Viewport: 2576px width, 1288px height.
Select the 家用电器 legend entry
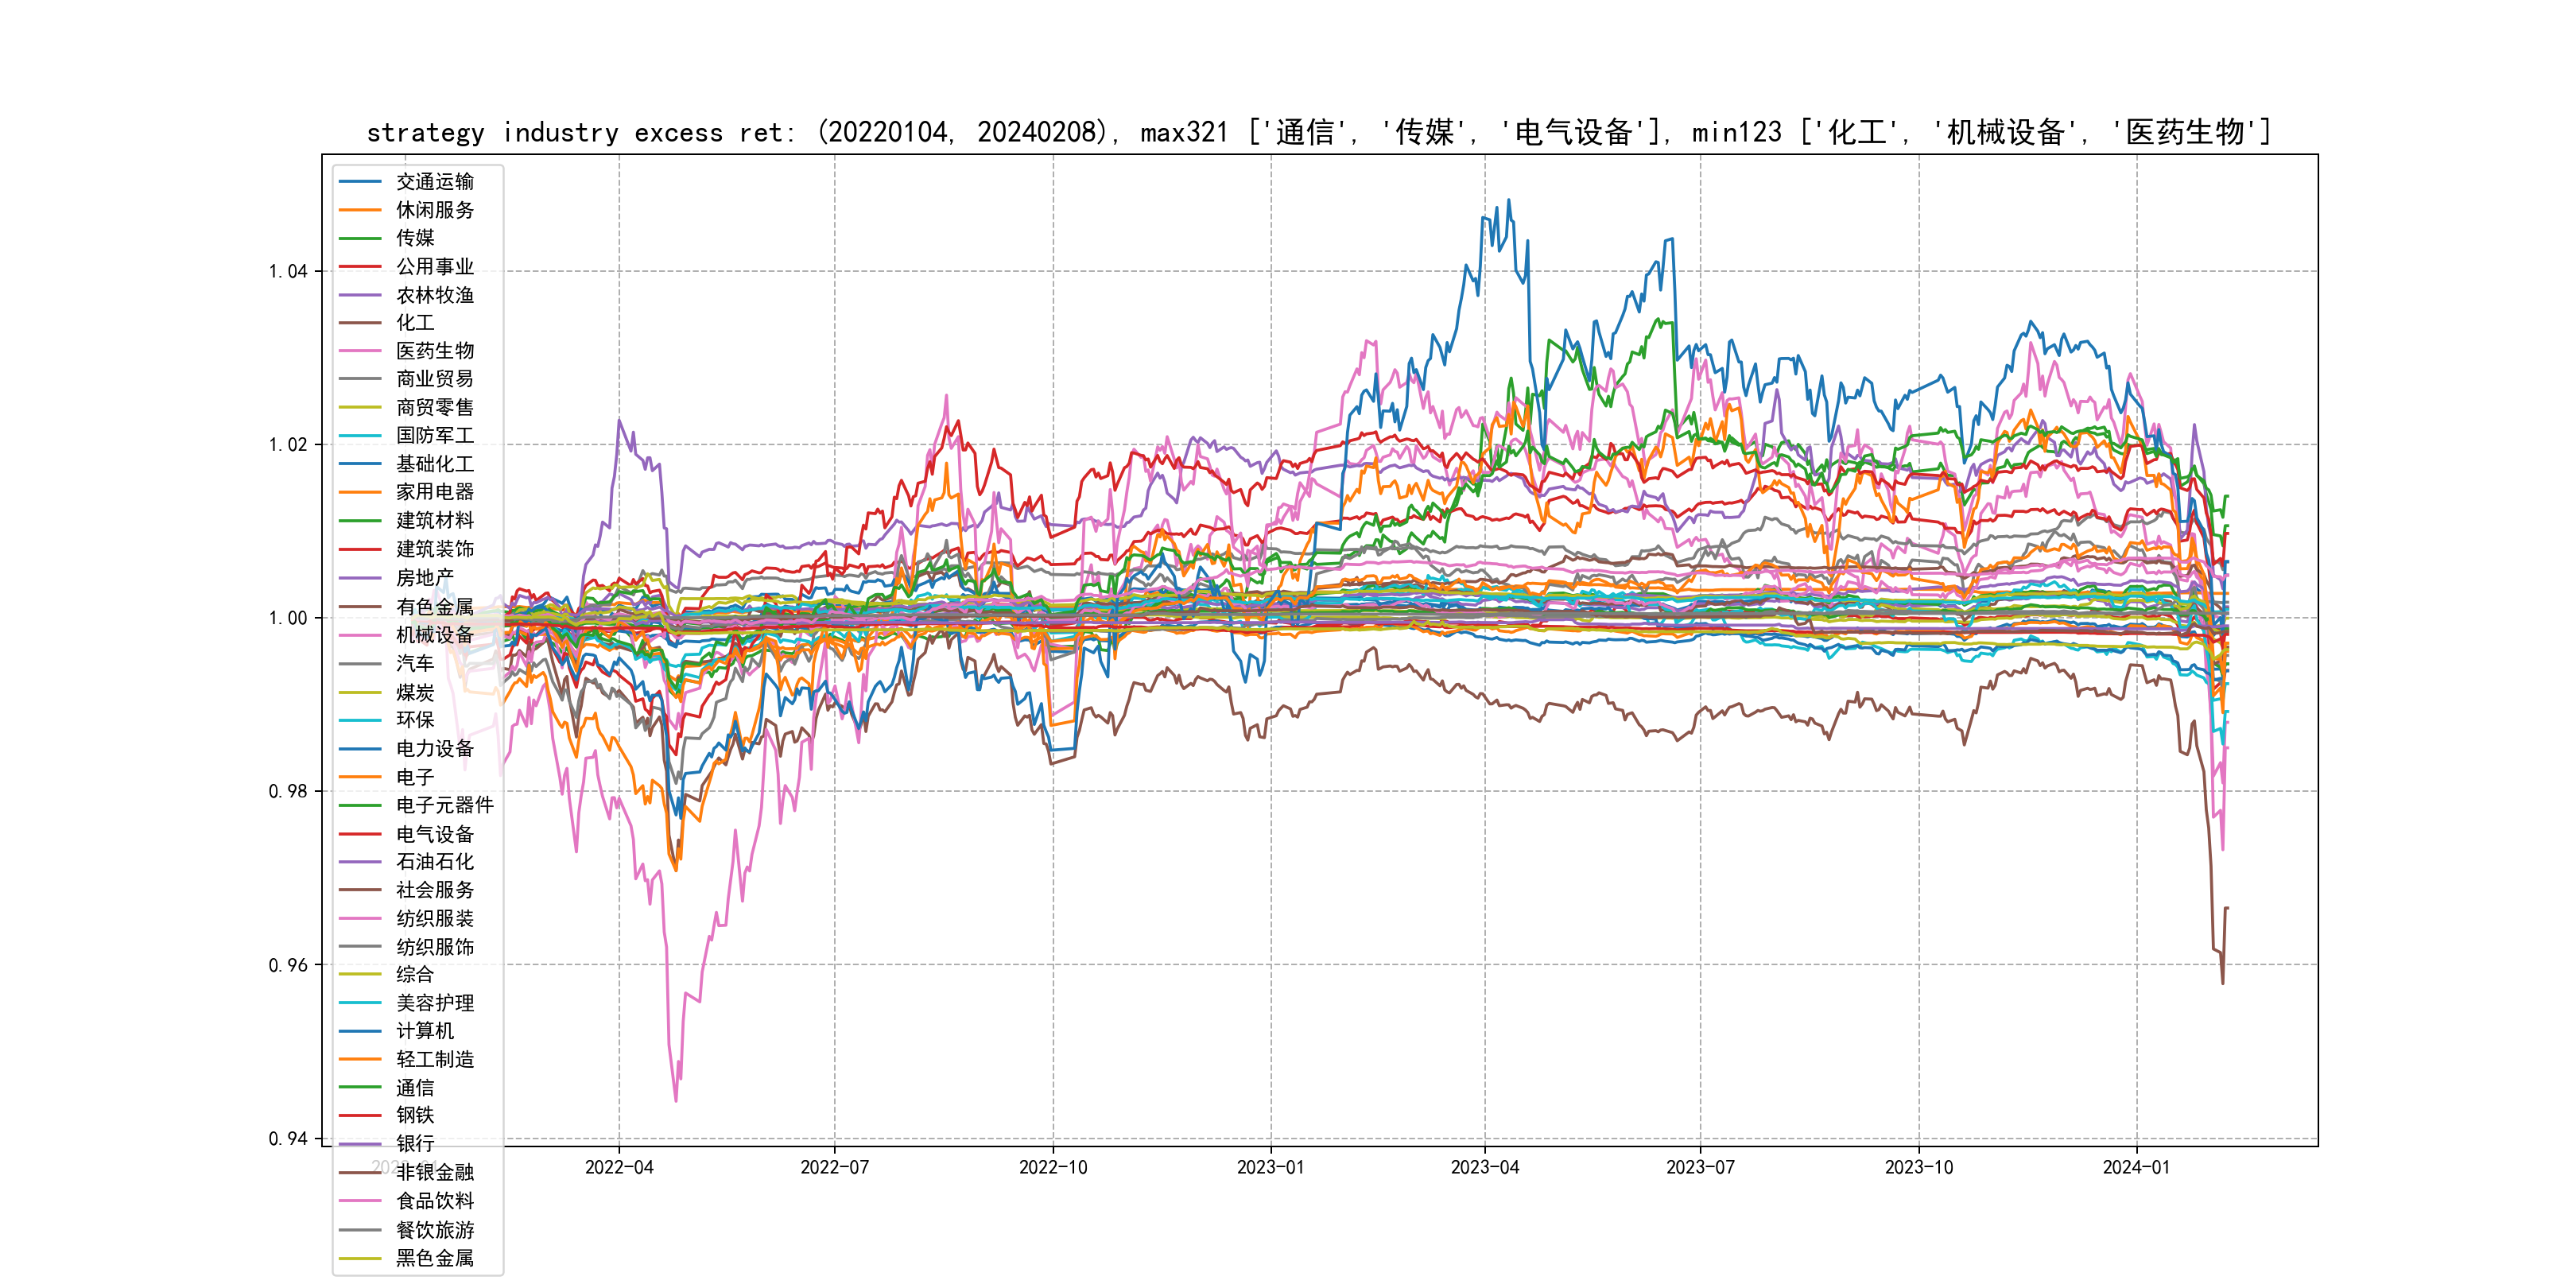pyautogui.click(x=435, y=492)
